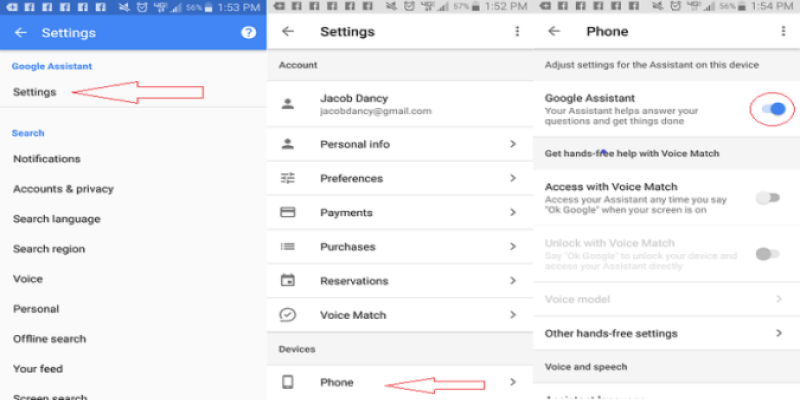Tap the Reservations calendar icon
This screenshot has width=800, height=400.
(288, 281)
